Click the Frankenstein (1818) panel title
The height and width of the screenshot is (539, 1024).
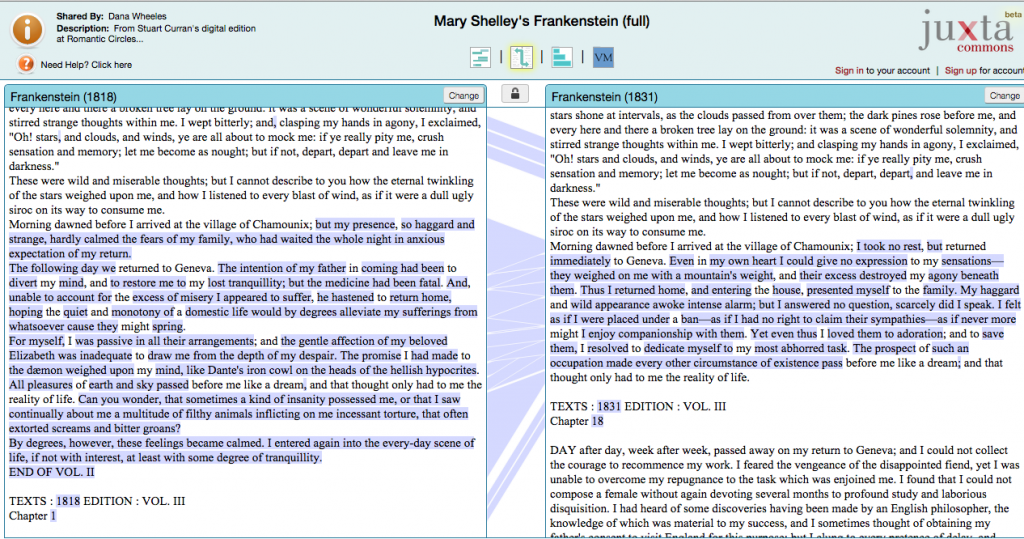pyautogui.click(x=63, y=97)
